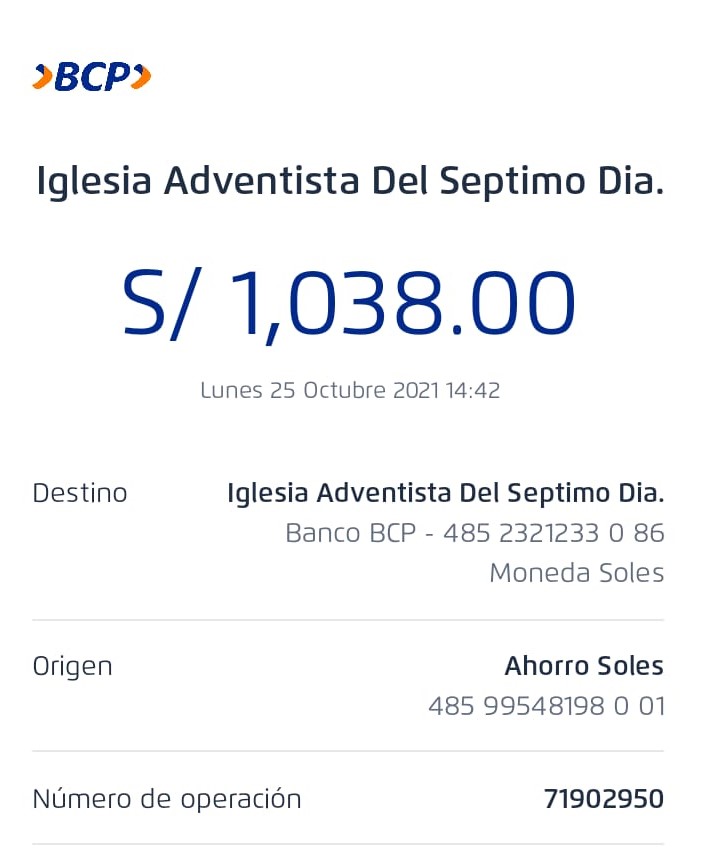Click the Número de operación label
Viewport: 710px width, 856px height.
167,799
